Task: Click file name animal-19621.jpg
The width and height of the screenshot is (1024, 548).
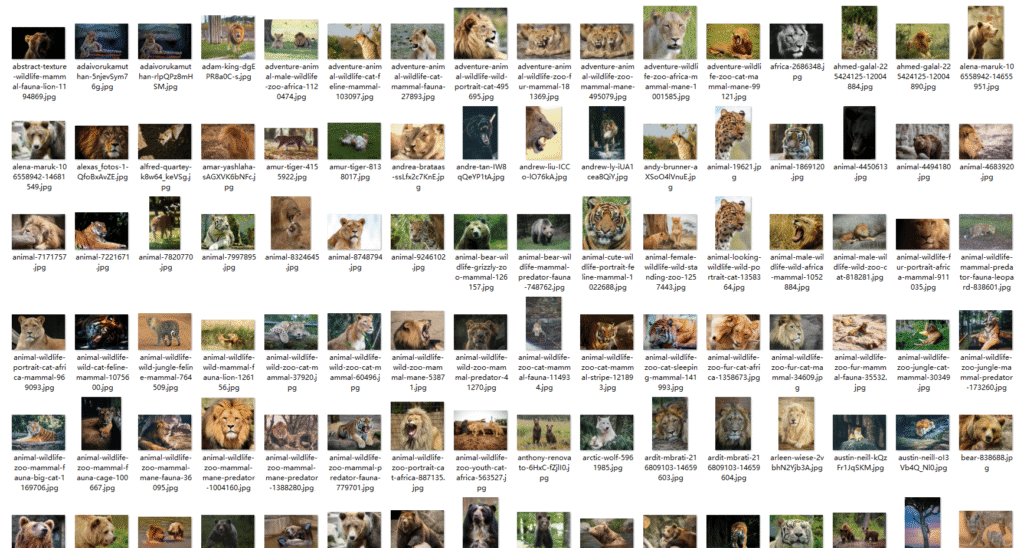Action: [x=733, y=172]
